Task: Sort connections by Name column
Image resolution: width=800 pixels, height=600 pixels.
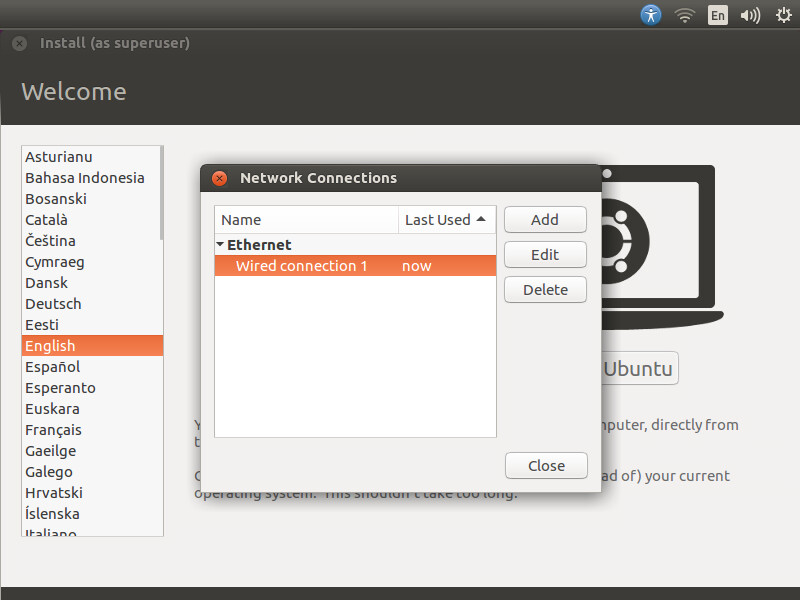Action: pos(306,220)
